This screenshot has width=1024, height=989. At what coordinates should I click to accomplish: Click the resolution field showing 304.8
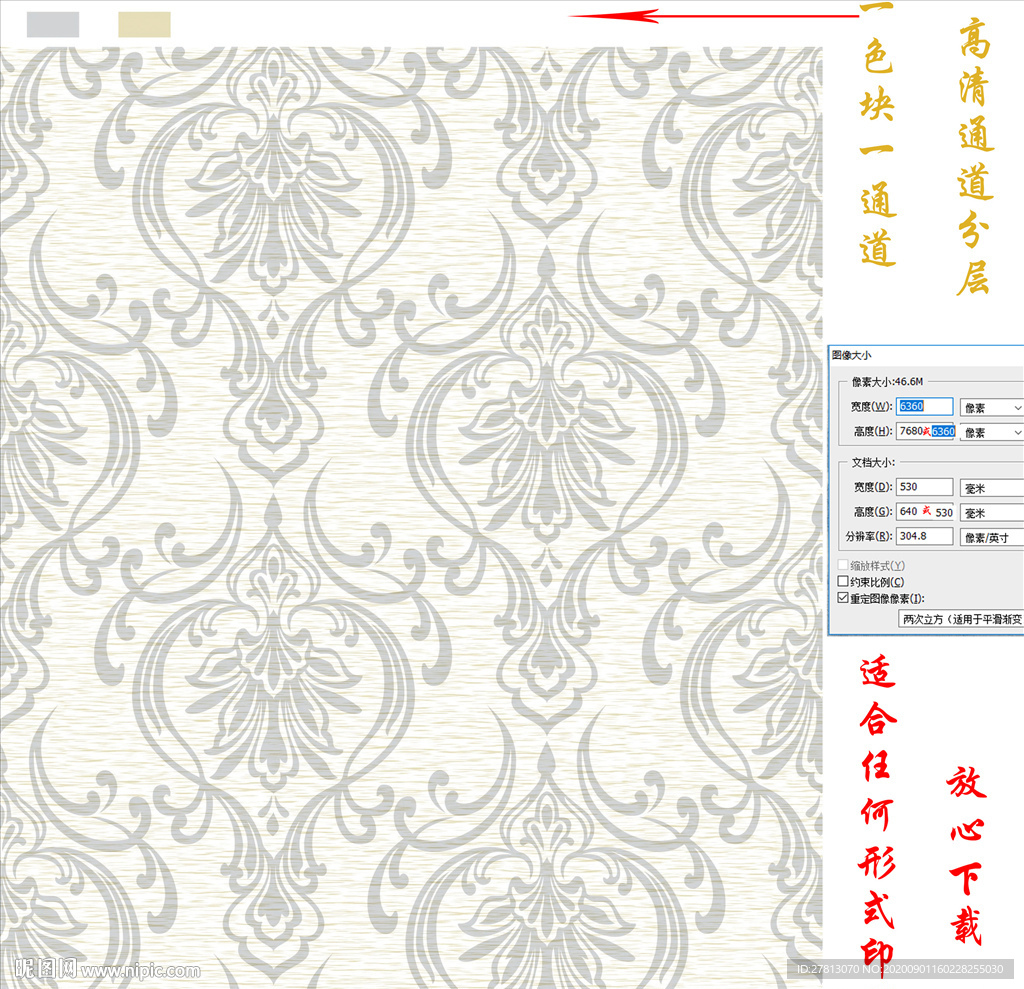924,536
